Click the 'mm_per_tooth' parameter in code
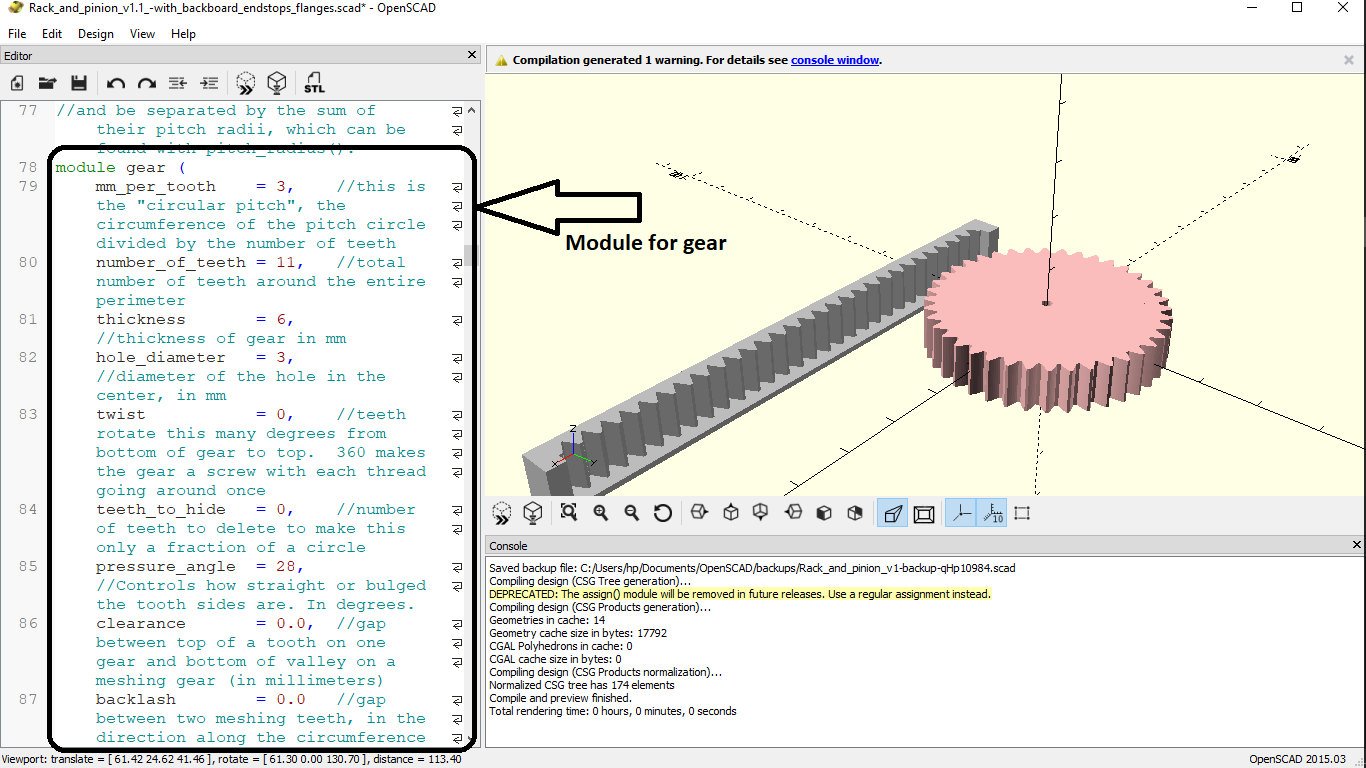 pyautogui.click(x=156, y=186)
